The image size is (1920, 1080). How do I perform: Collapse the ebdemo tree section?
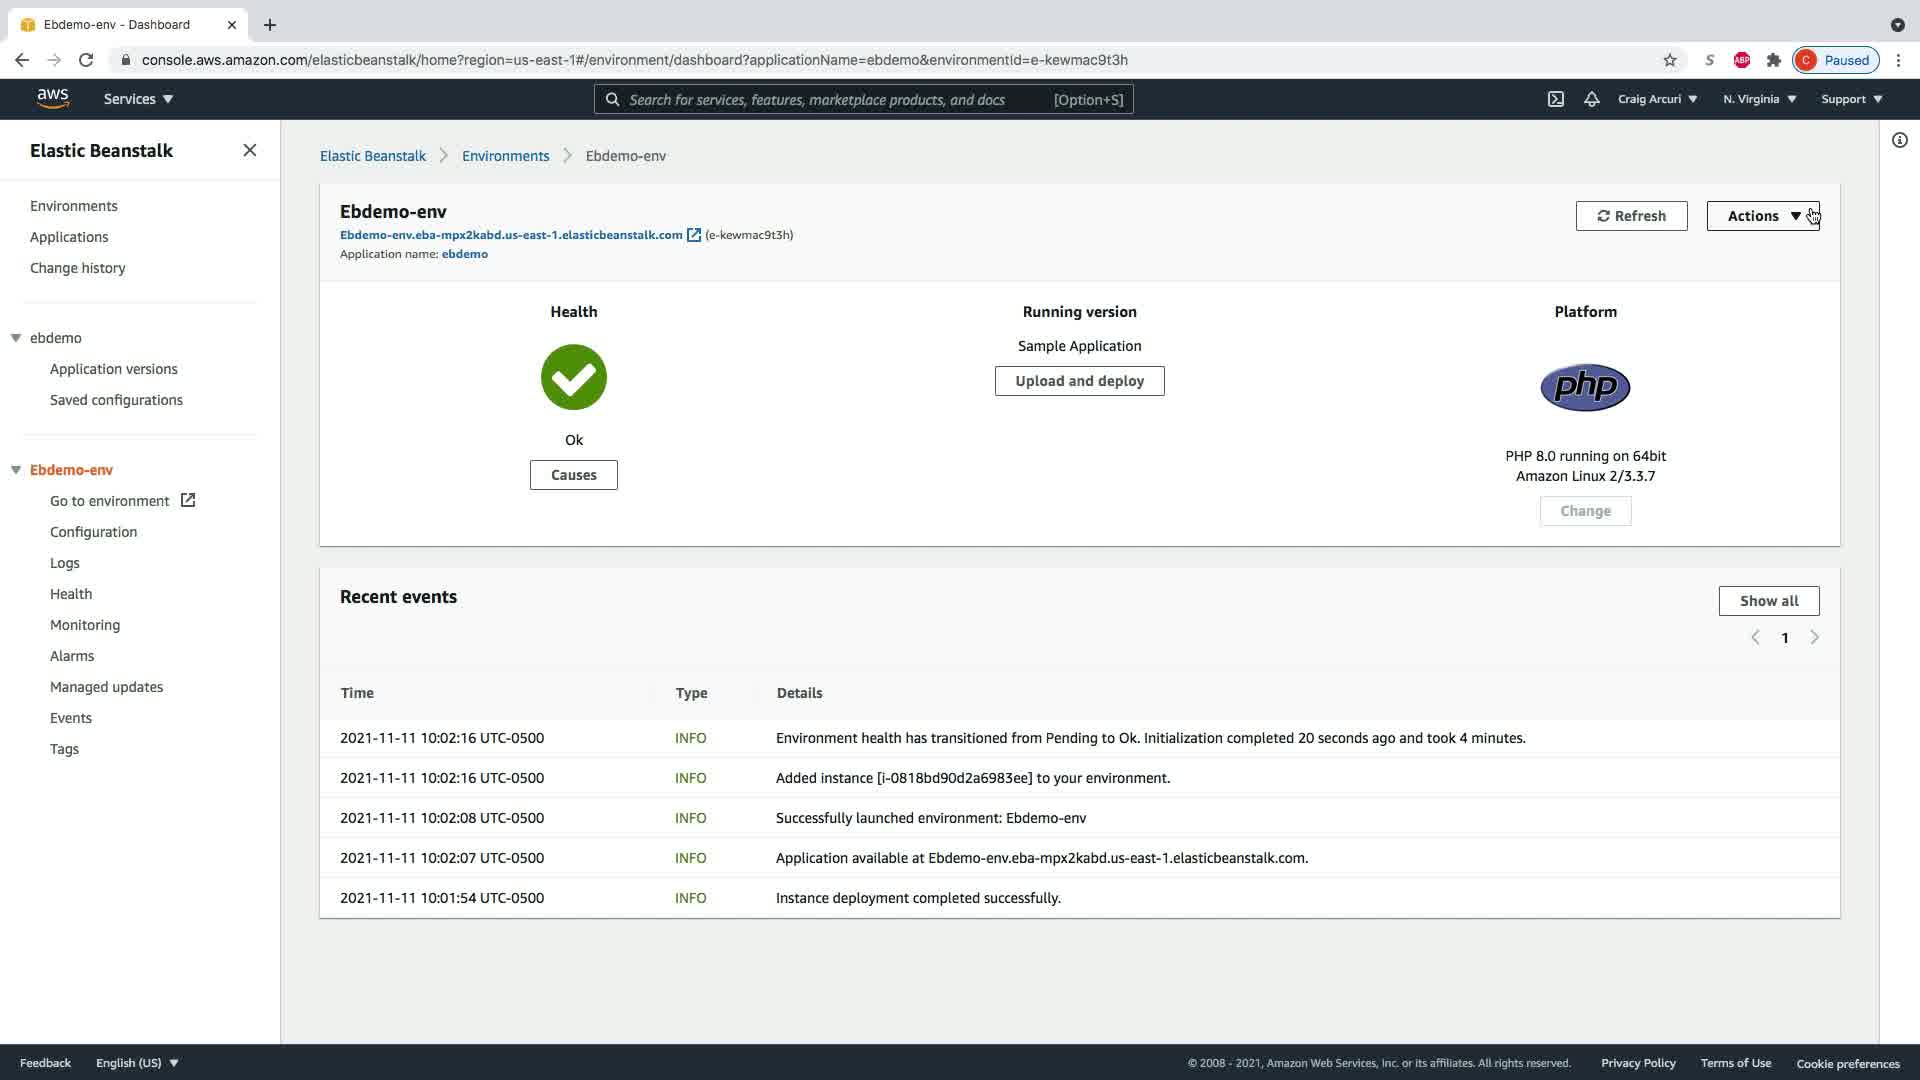(x=16, y=338)
